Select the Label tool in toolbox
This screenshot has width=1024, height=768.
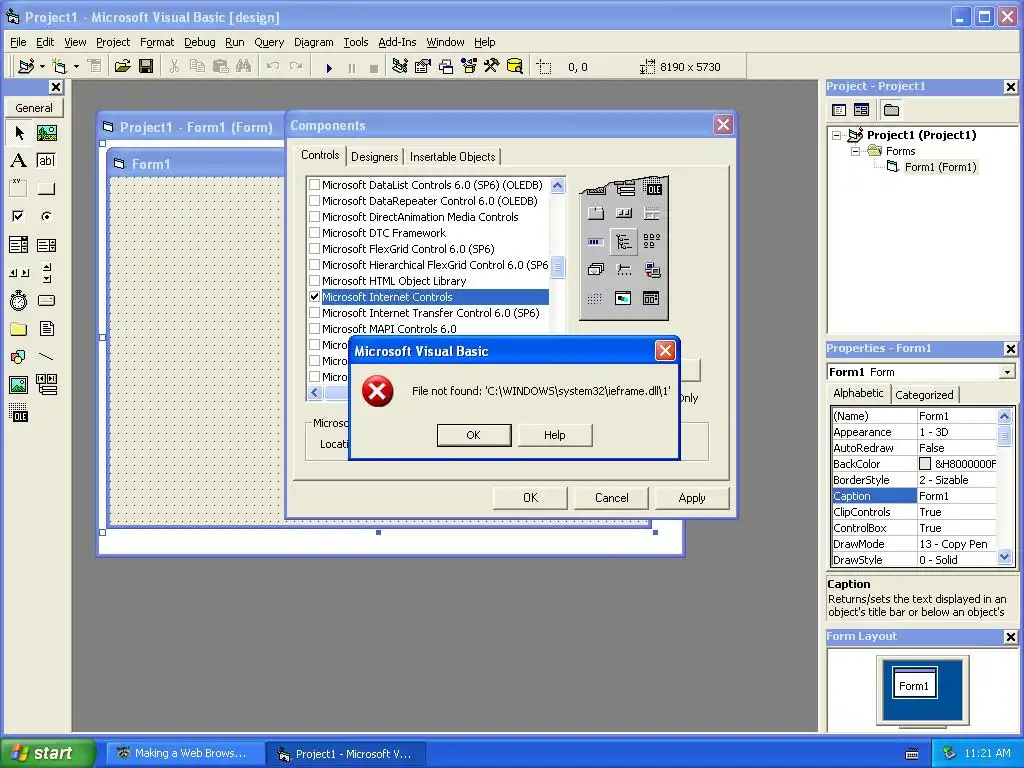point(19,161)
